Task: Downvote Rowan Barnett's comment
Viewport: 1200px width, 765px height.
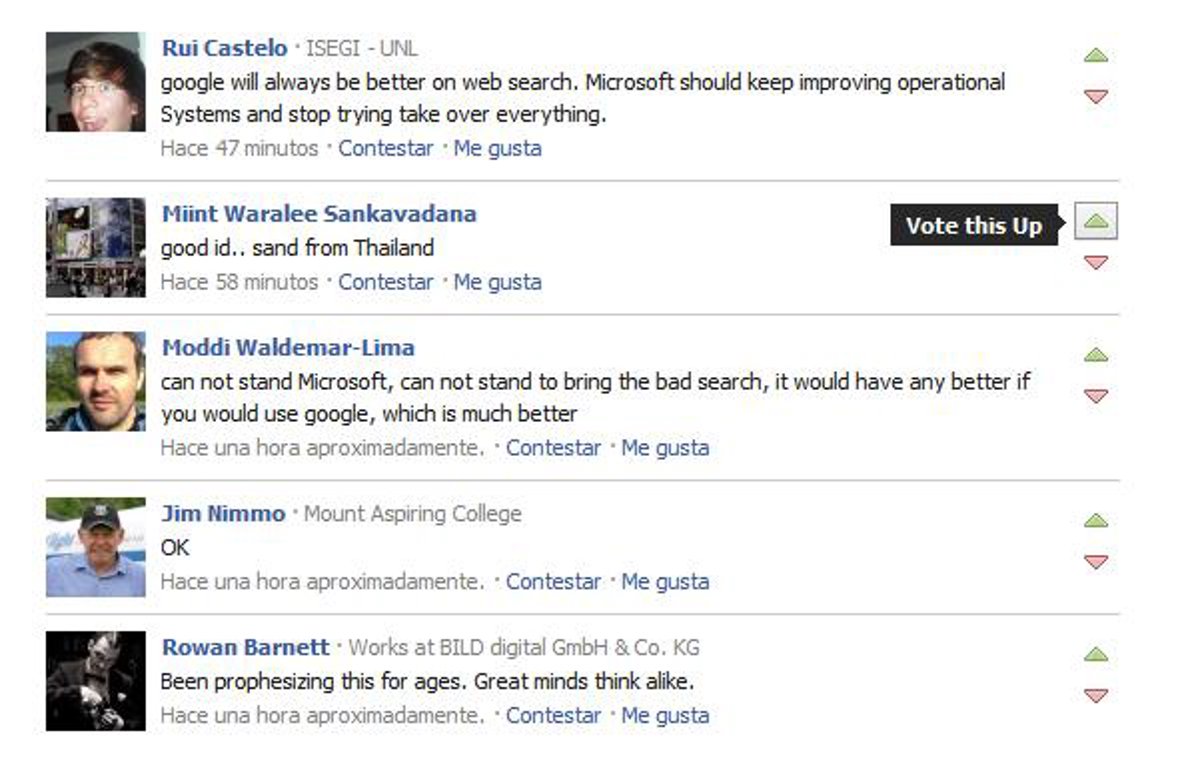Action: tap(1096, 696)
